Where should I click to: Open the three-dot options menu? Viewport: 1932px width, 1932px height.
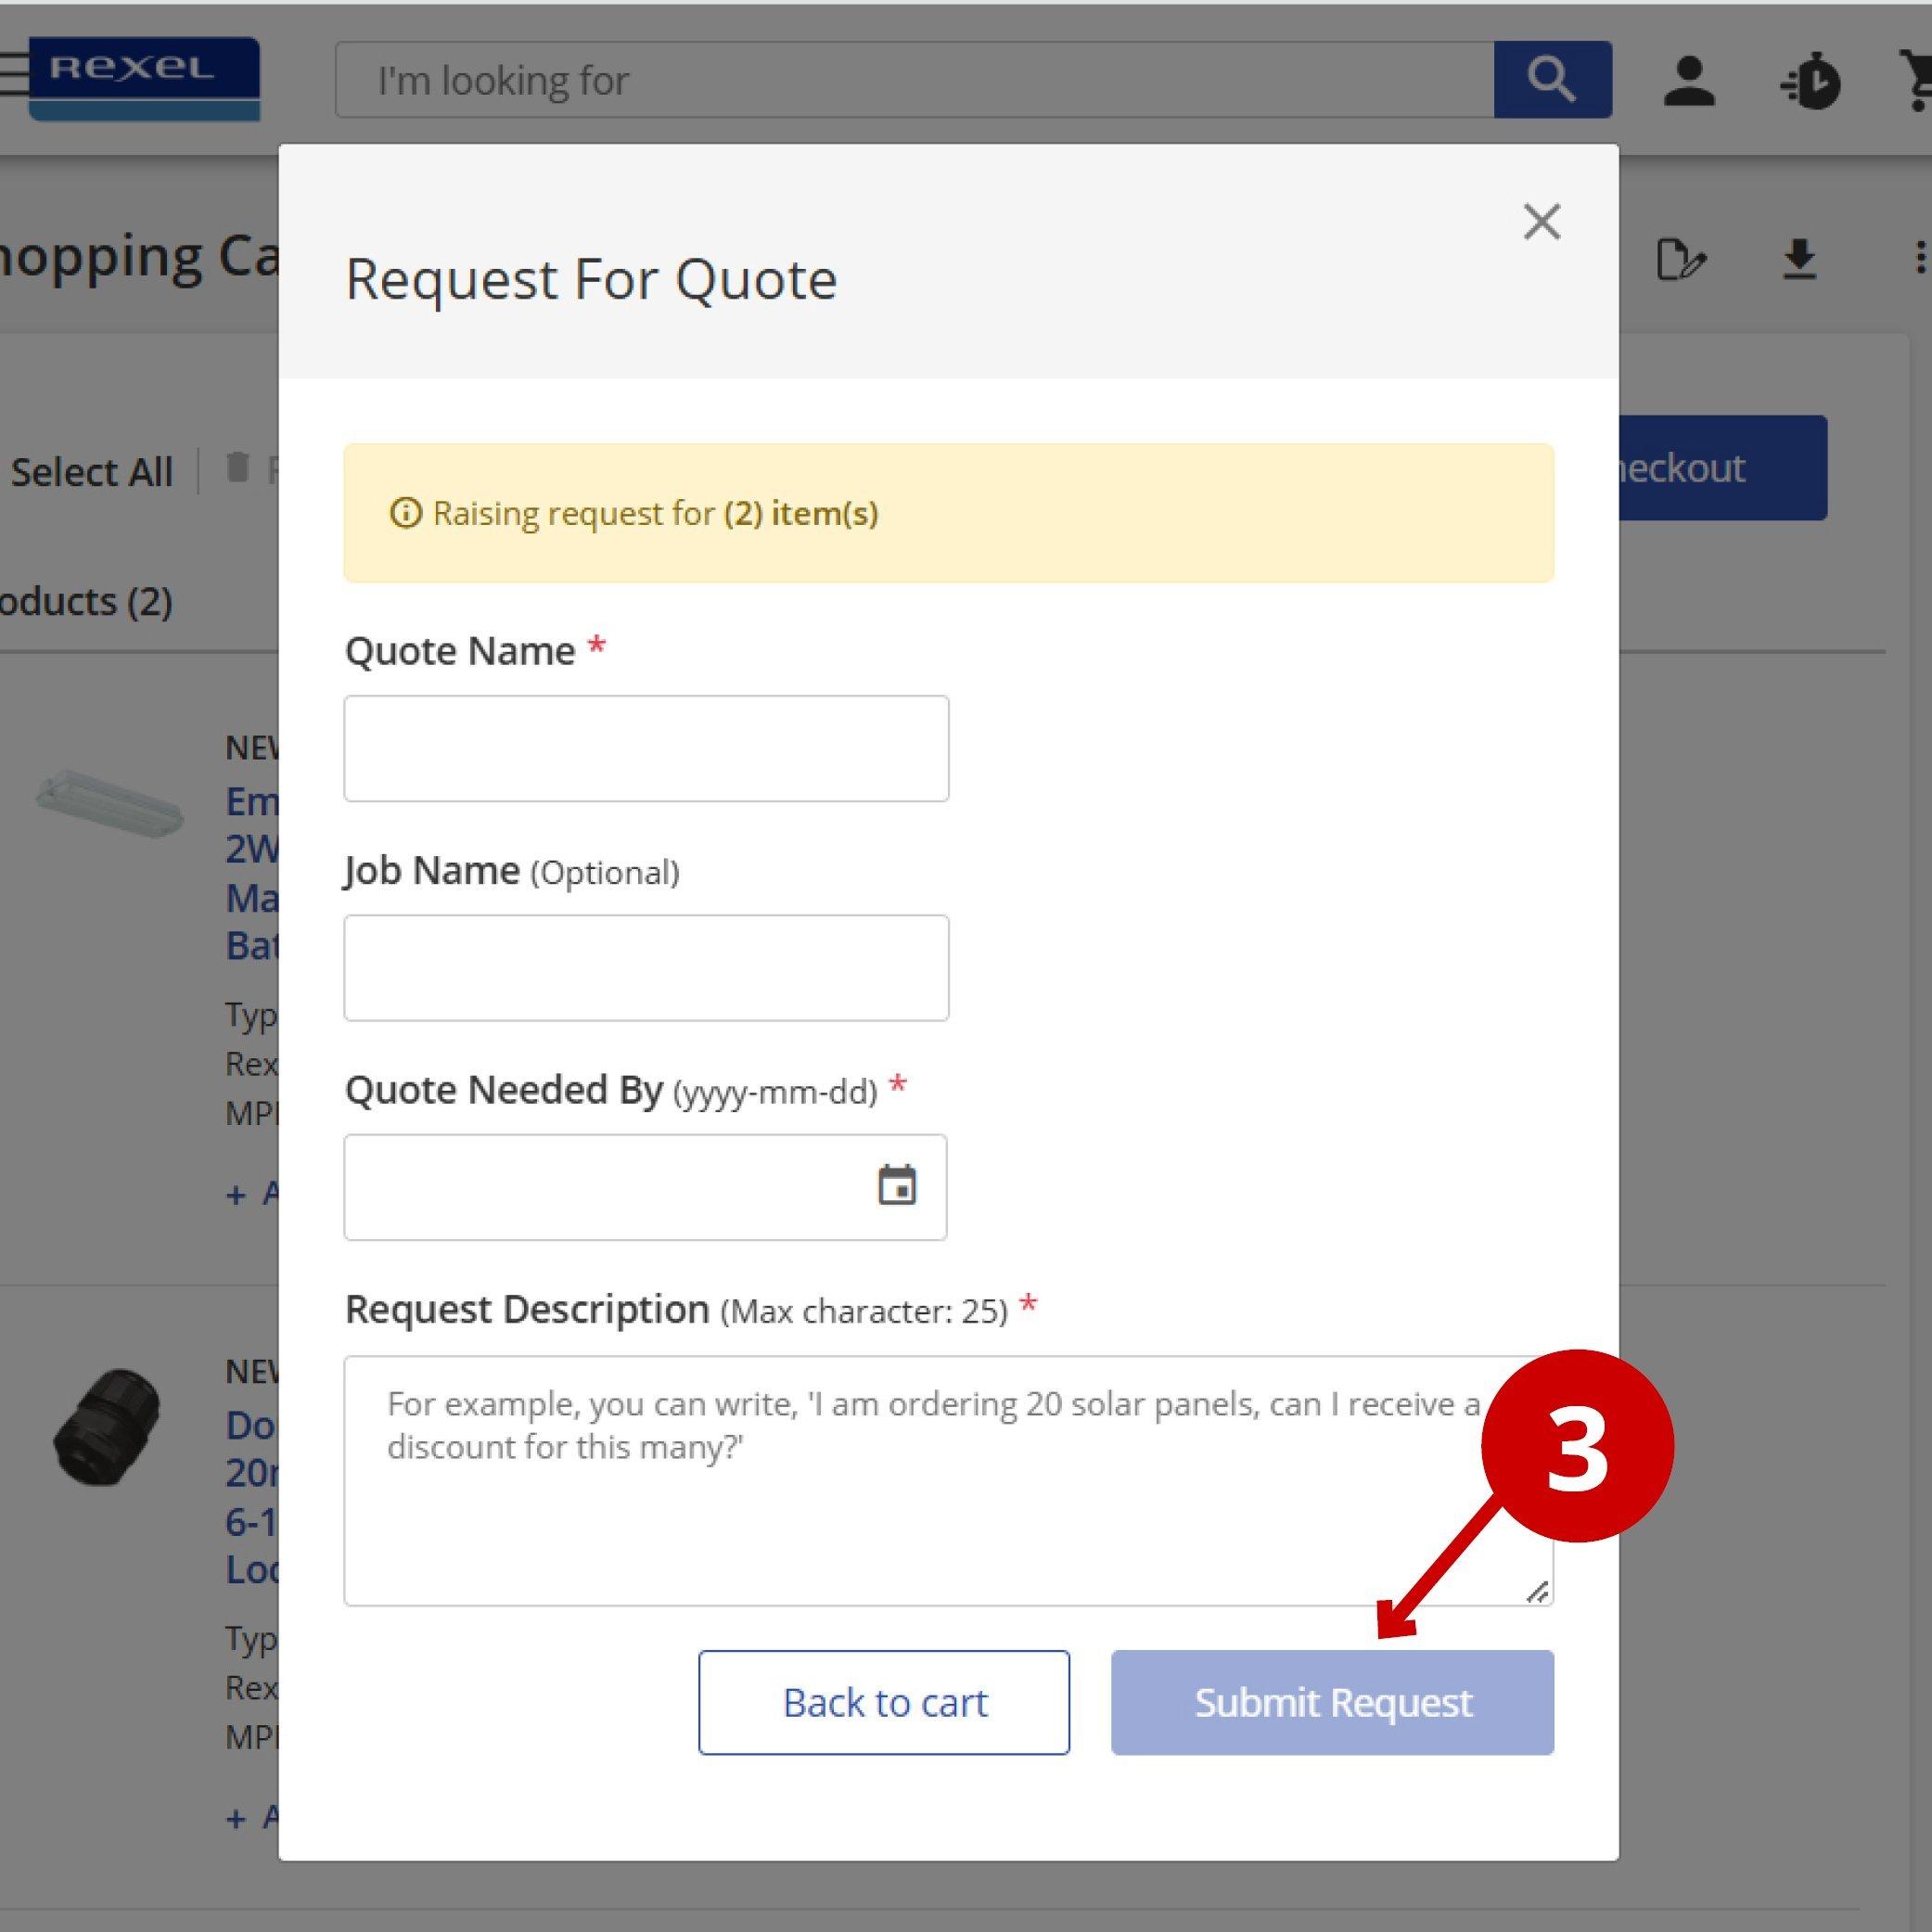1921,259
